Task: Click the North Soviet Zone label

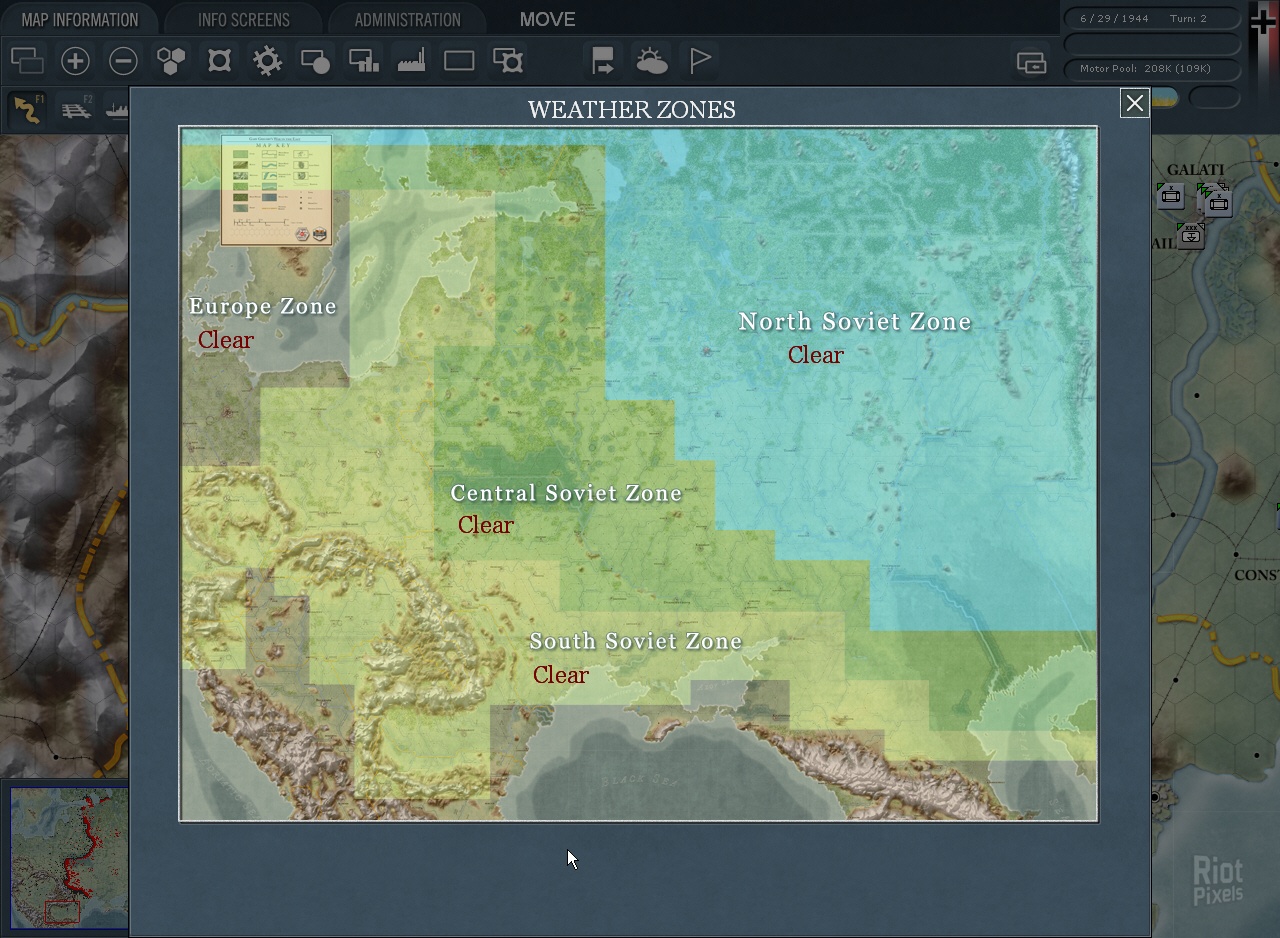Action: click(854, 322)
